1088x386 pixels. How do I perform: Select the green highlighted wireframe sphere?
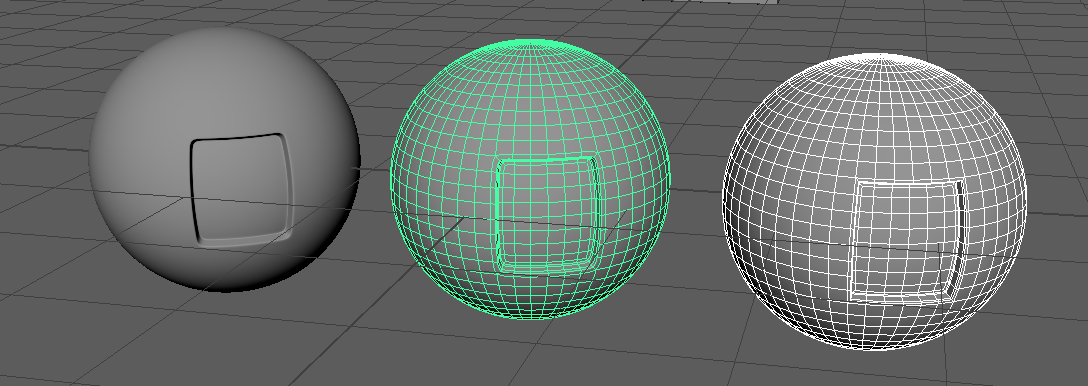coord(530,179)
